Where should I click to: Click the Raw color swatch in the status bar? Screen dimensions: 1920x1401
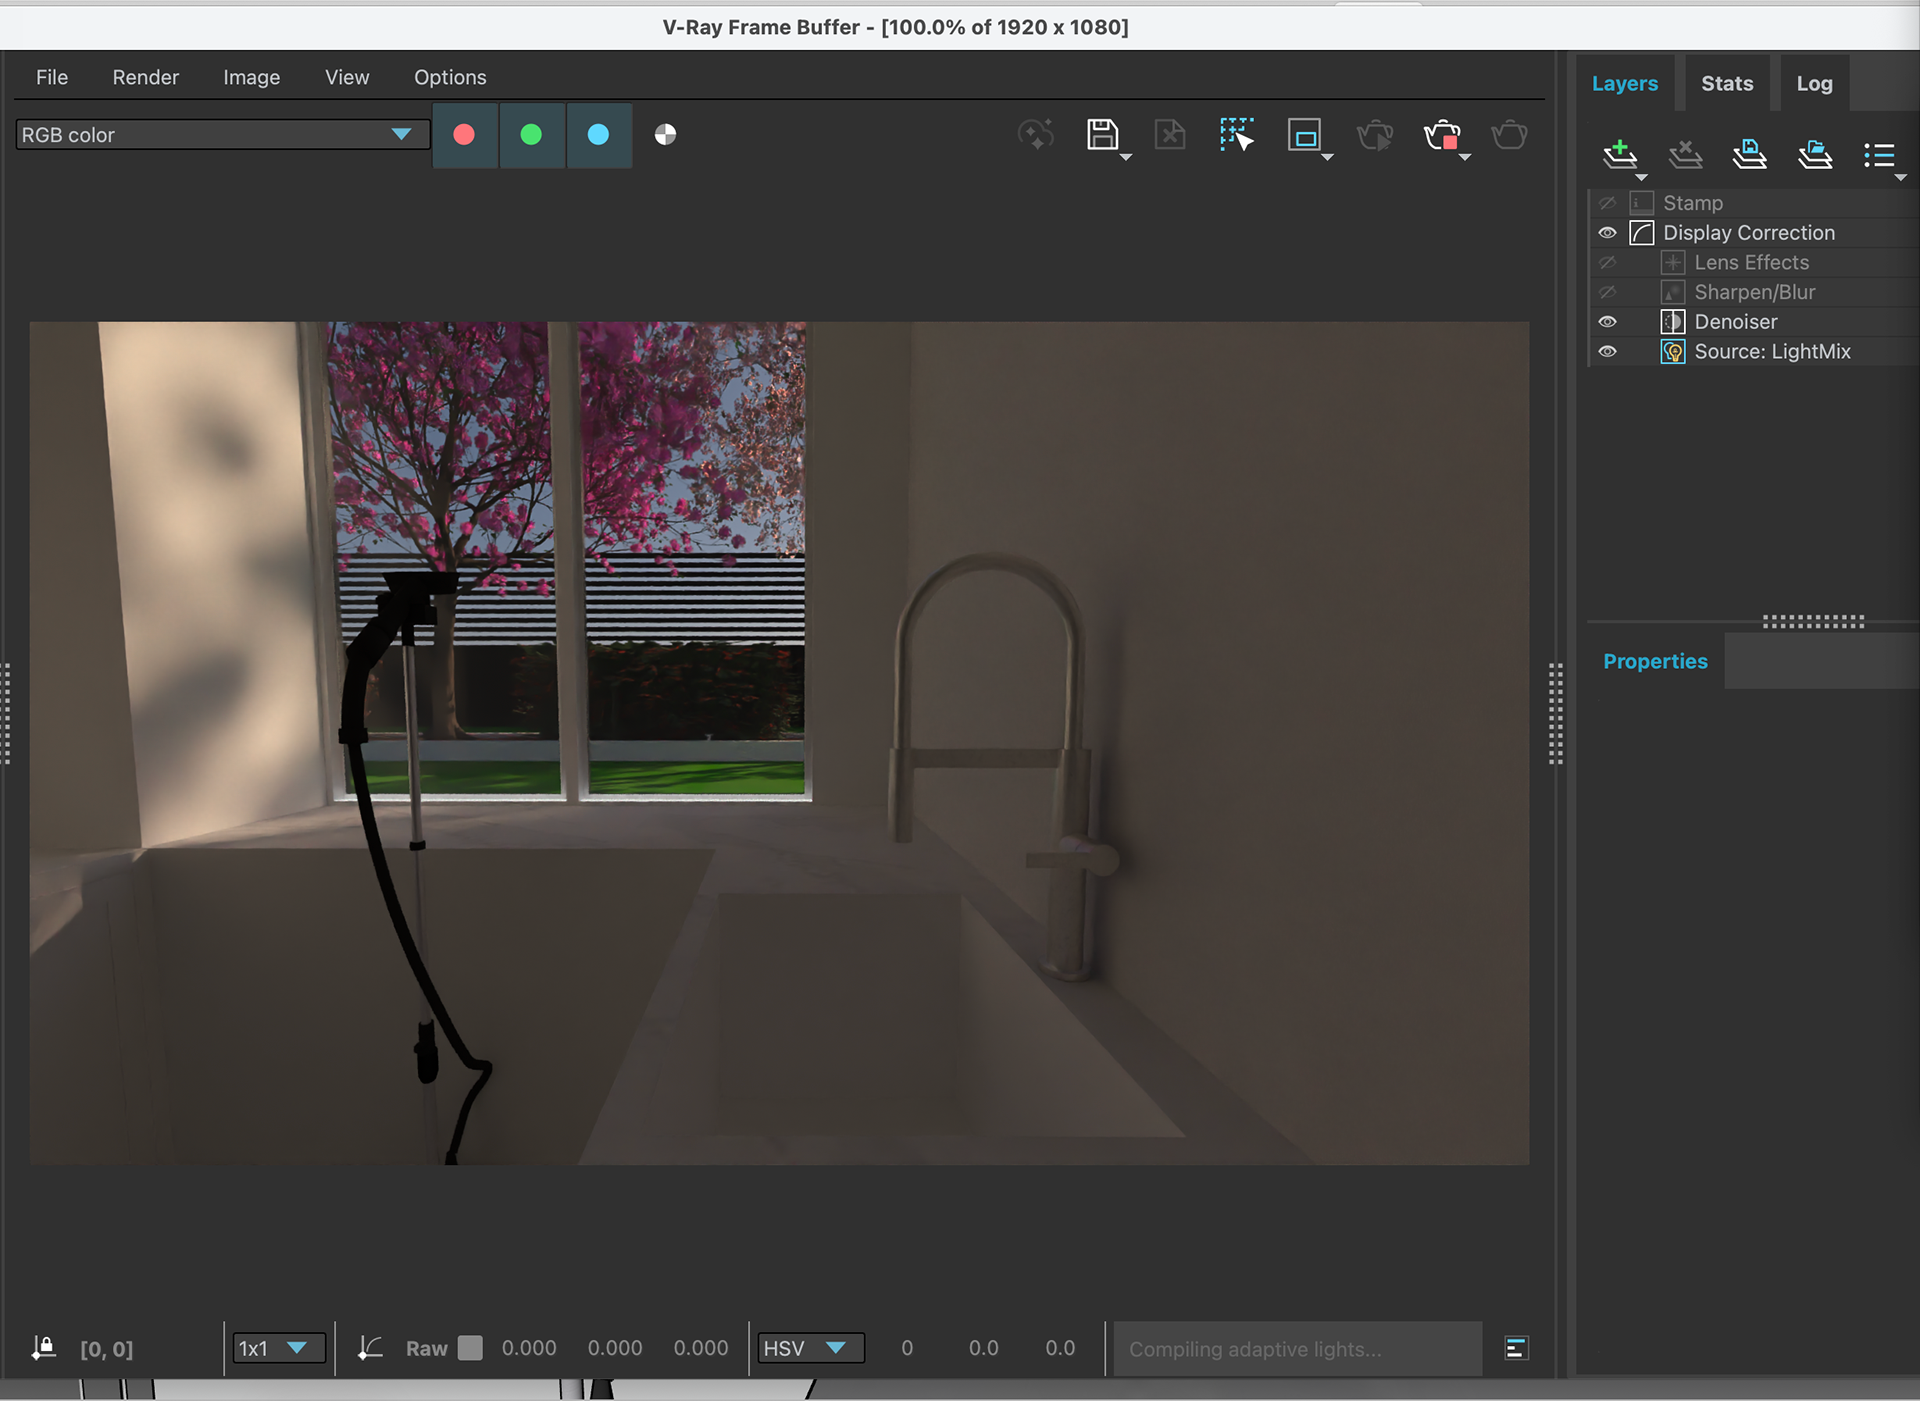click(x=470, y=1348)
